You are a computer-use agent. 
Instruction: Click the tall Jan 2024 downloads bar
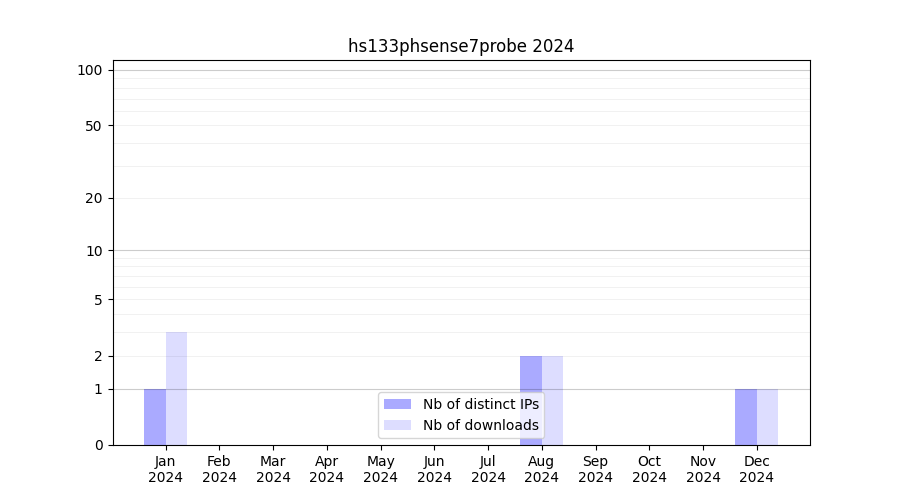coord(176,388)
